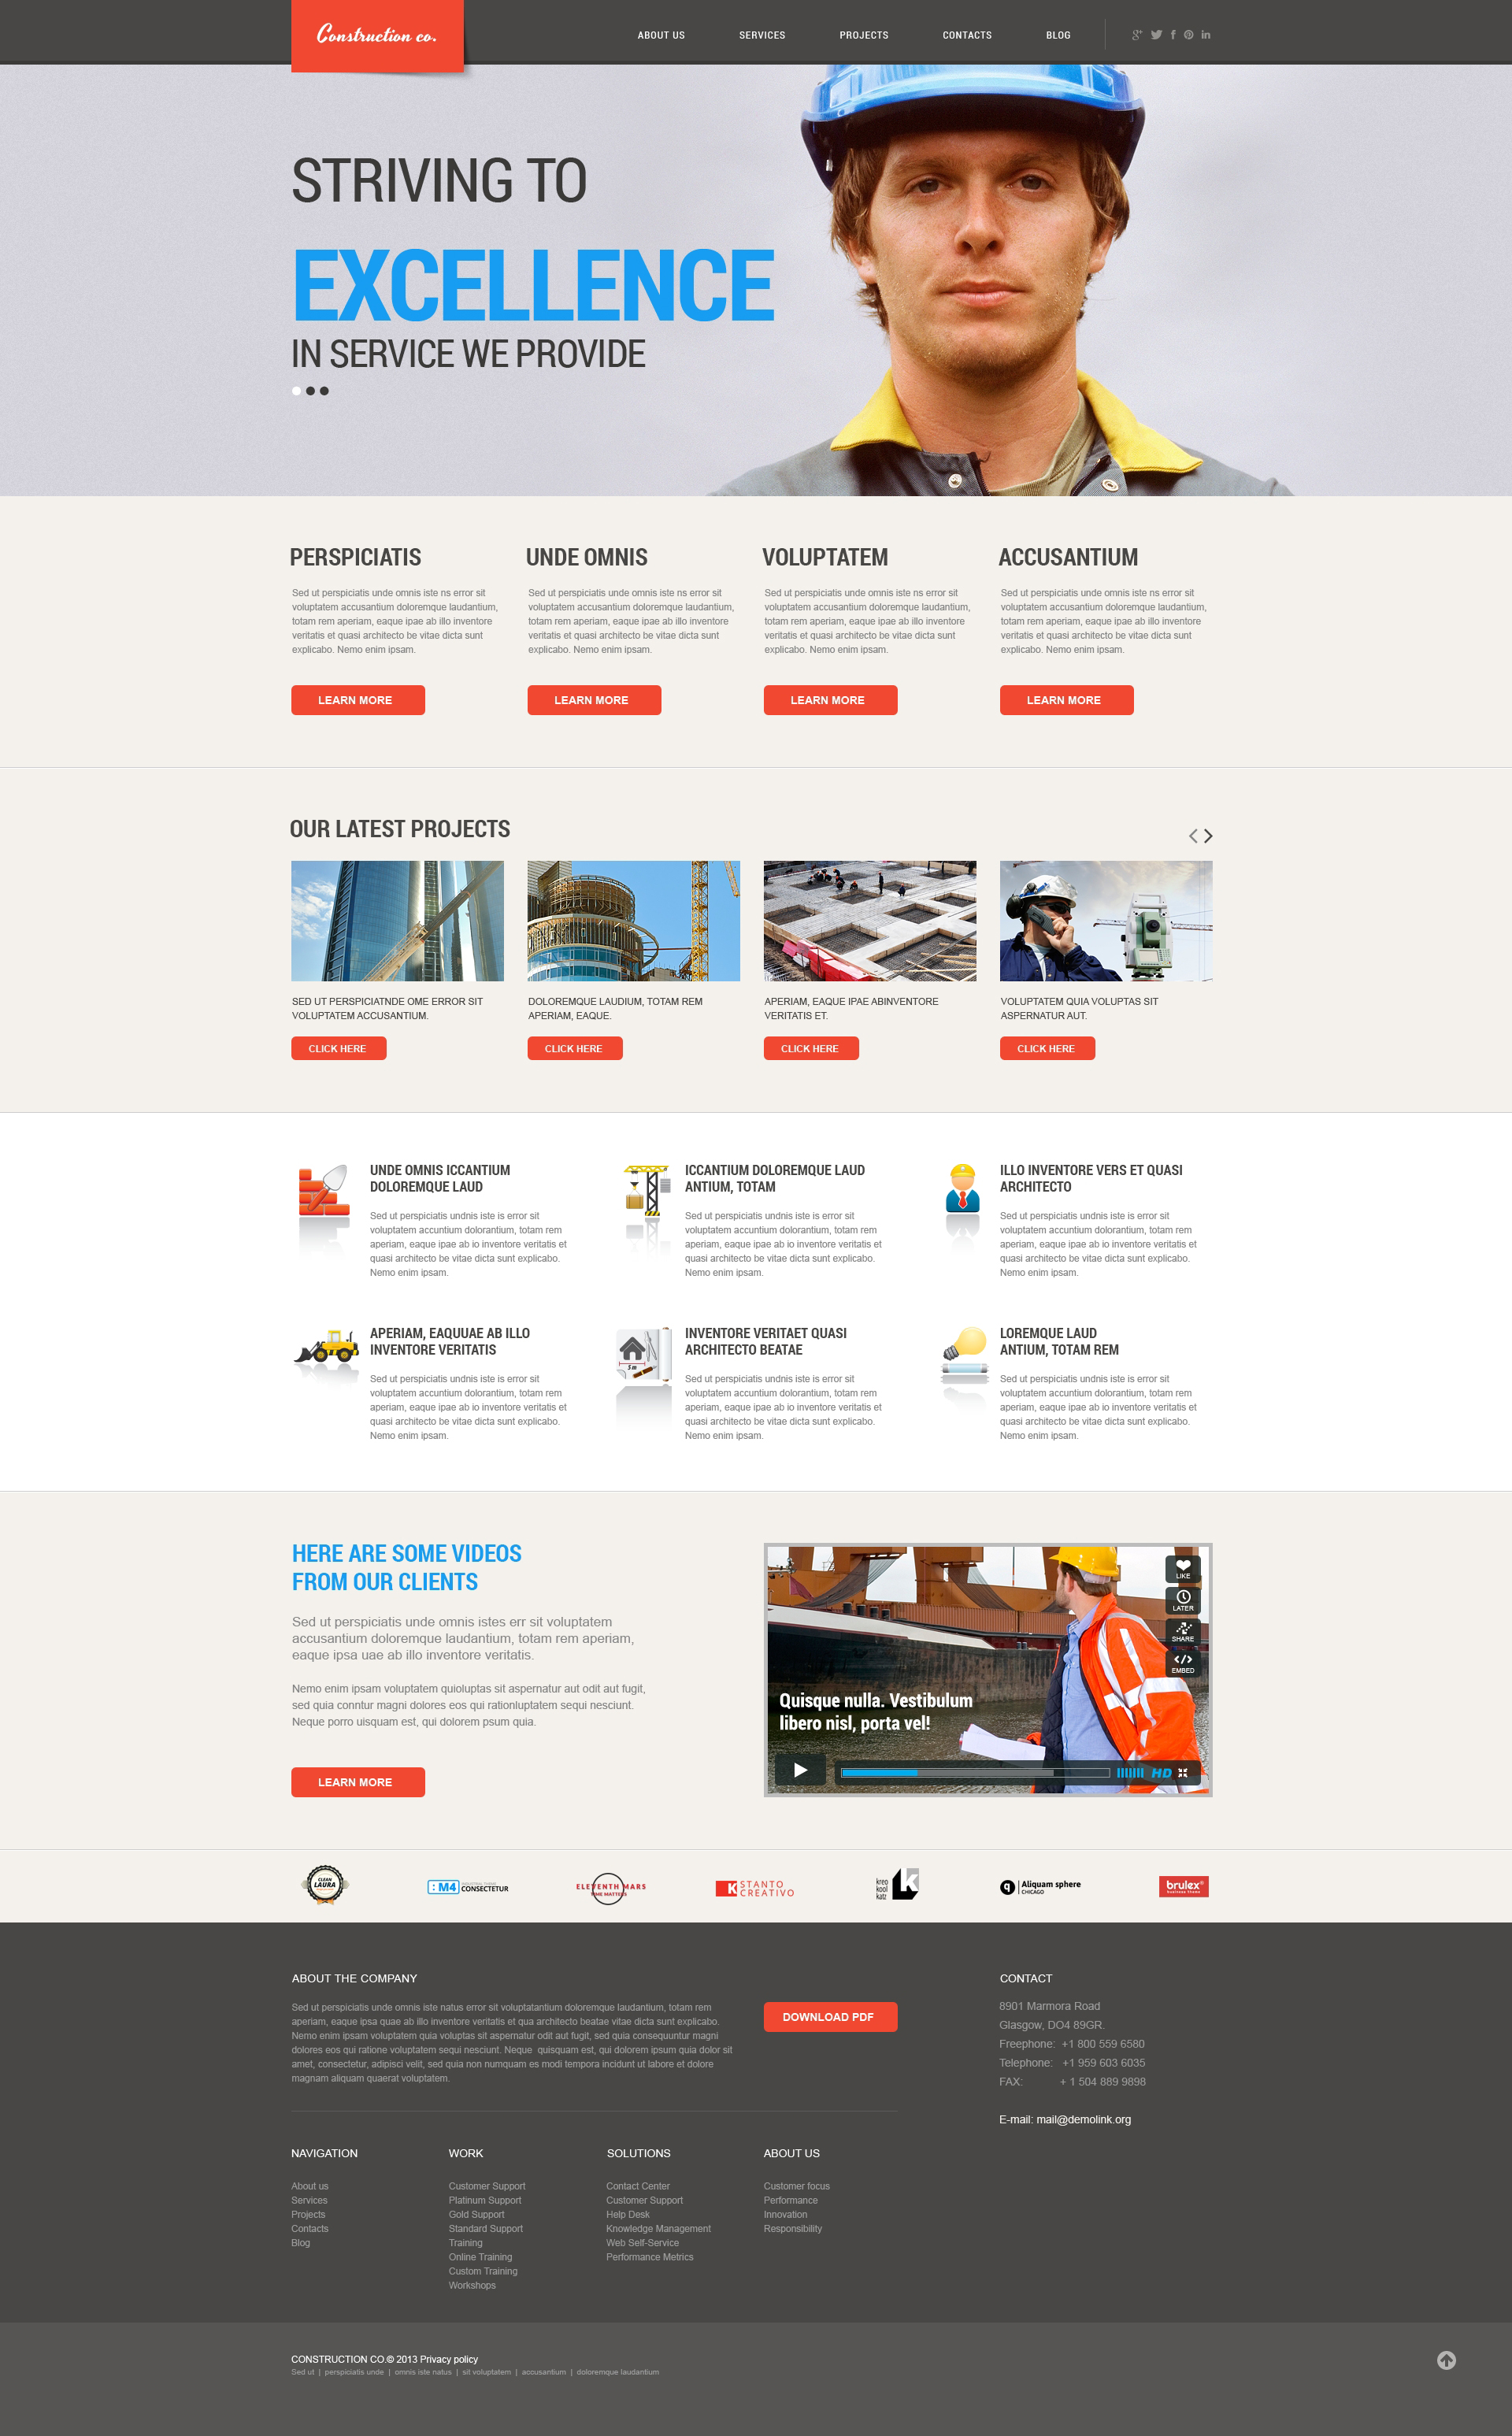Click the Construction Co. logo thumbnail
This screenshot has width=1512, height=2436.
pyautogui.click(x=375, y=35)
